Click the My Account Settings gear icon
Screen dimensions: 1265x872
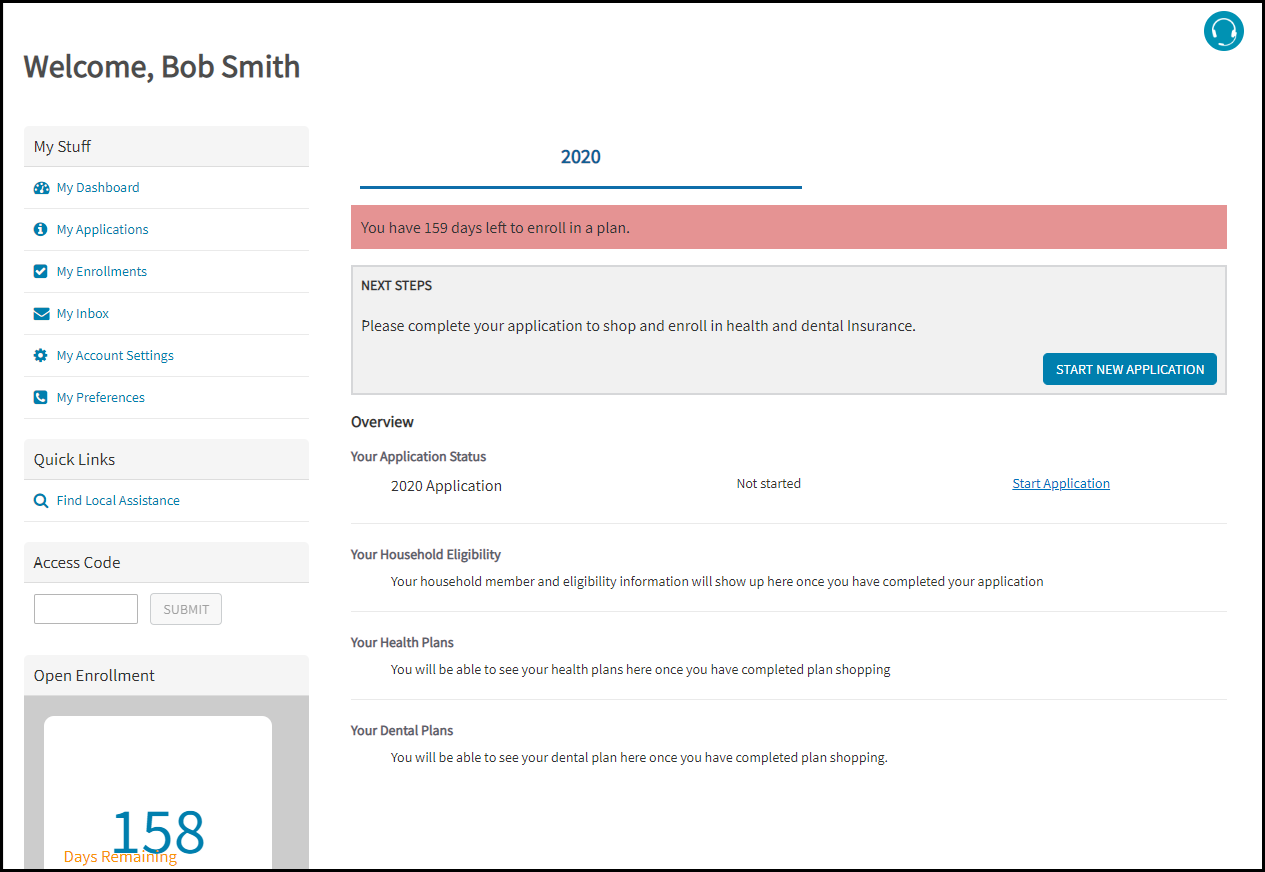(x=41, y=355)
